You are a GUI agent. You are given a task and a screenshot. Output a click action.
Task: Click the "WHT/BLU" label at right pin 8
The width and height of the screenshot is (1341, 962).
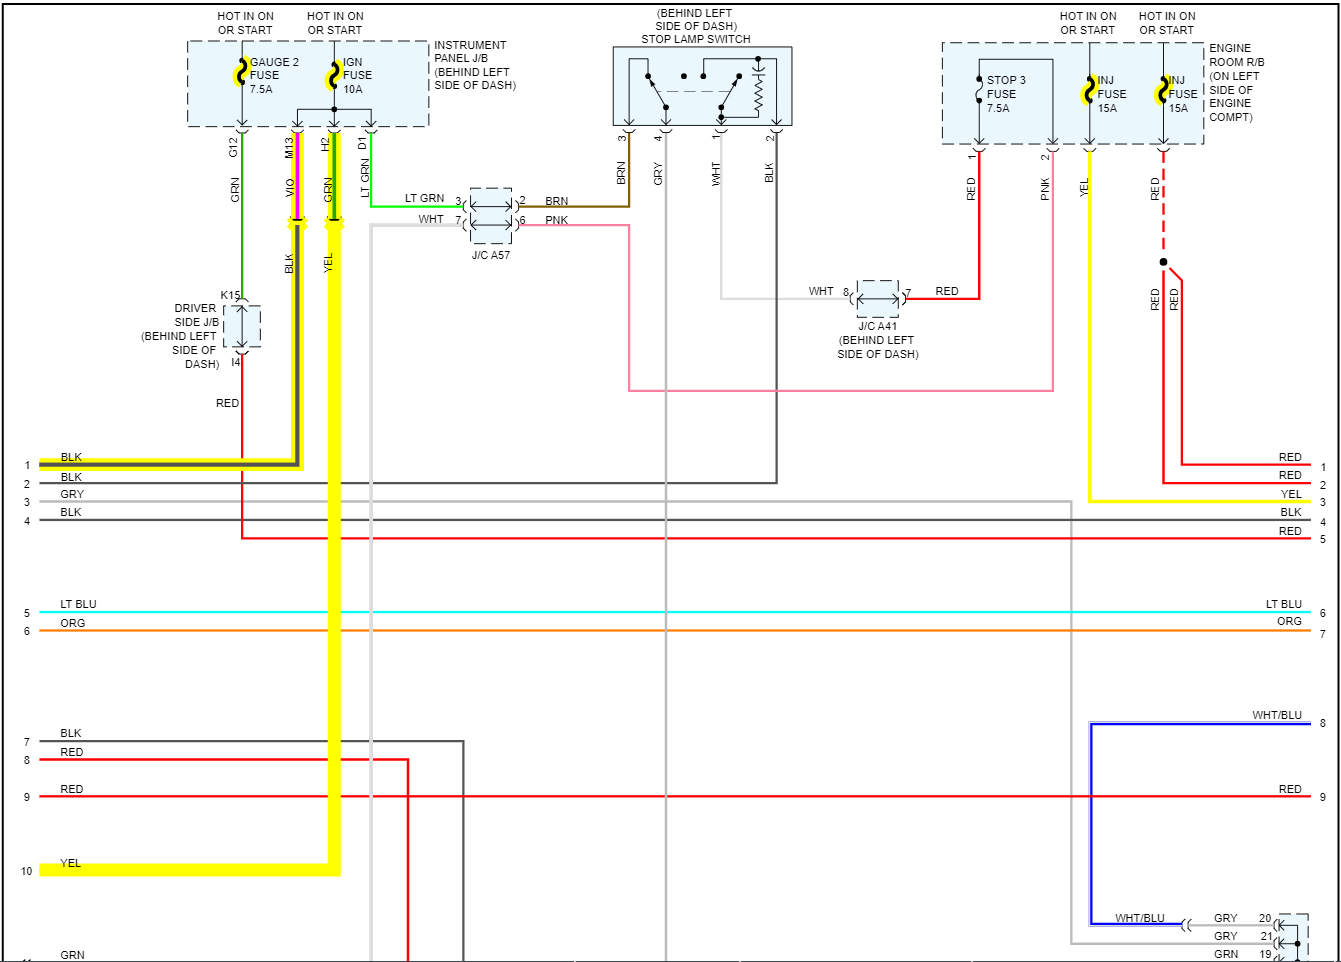pos(1277,715)
